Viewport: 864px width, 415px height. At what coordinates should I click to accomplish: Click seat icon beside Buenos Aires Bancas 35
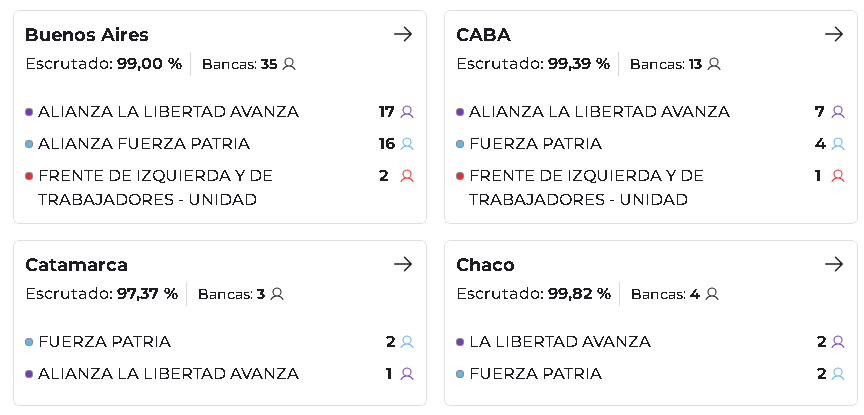coord(289,64)
